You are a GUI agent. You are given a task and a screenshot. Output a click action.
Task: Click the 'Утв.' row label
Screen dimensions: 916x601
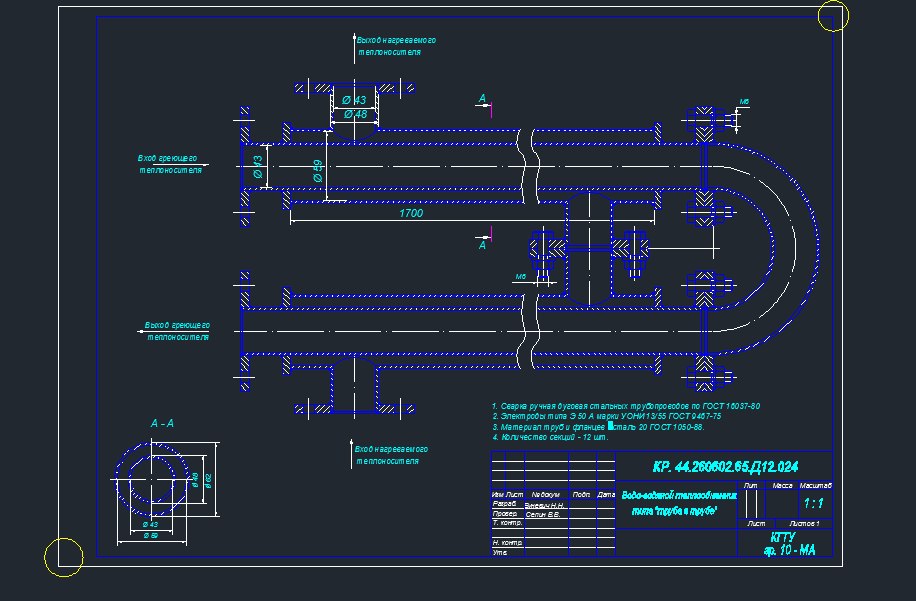click(x=499, y=552)
